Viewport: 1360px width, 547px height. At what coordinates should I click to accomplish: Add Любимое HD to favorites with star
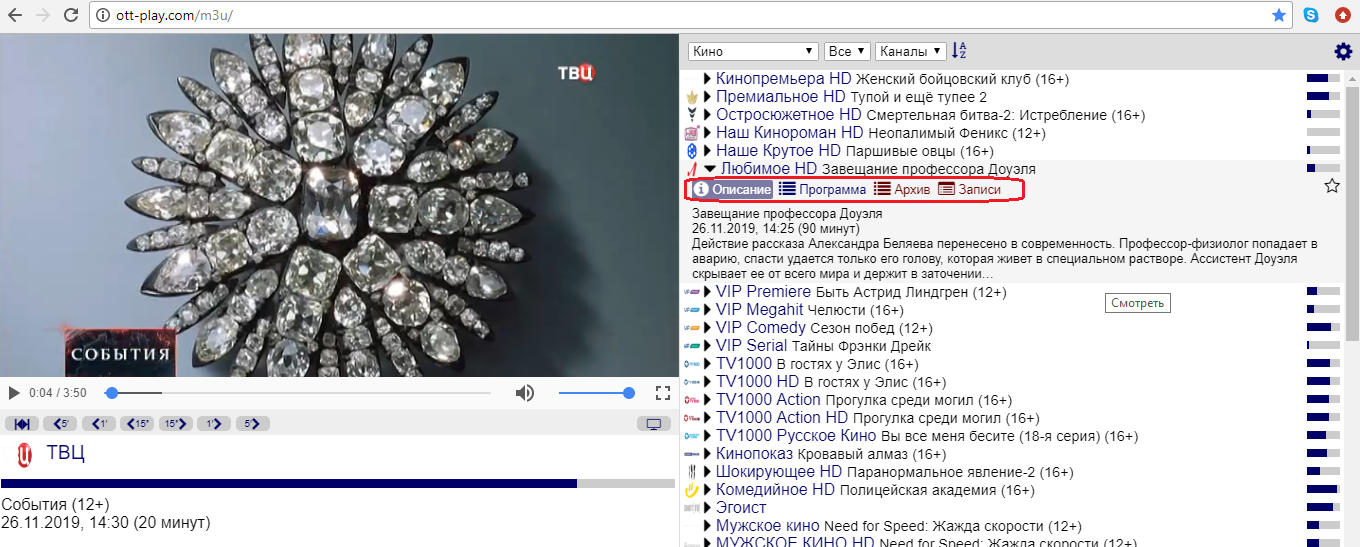[1331, 186]
